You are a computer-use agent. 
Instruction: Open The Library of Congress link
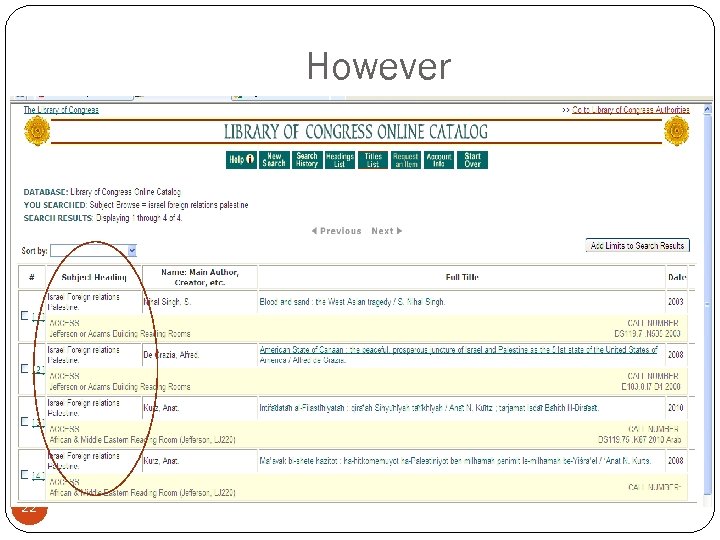point(61,110)
